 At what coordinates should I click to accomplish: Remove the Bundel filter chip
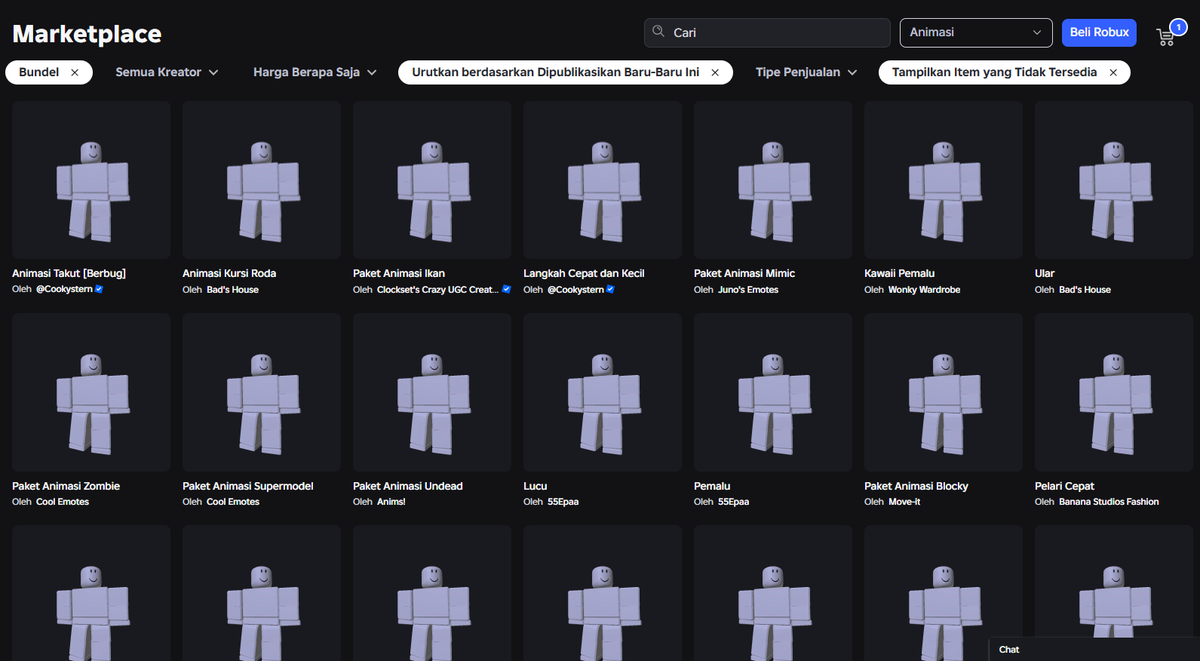point(75,72)
